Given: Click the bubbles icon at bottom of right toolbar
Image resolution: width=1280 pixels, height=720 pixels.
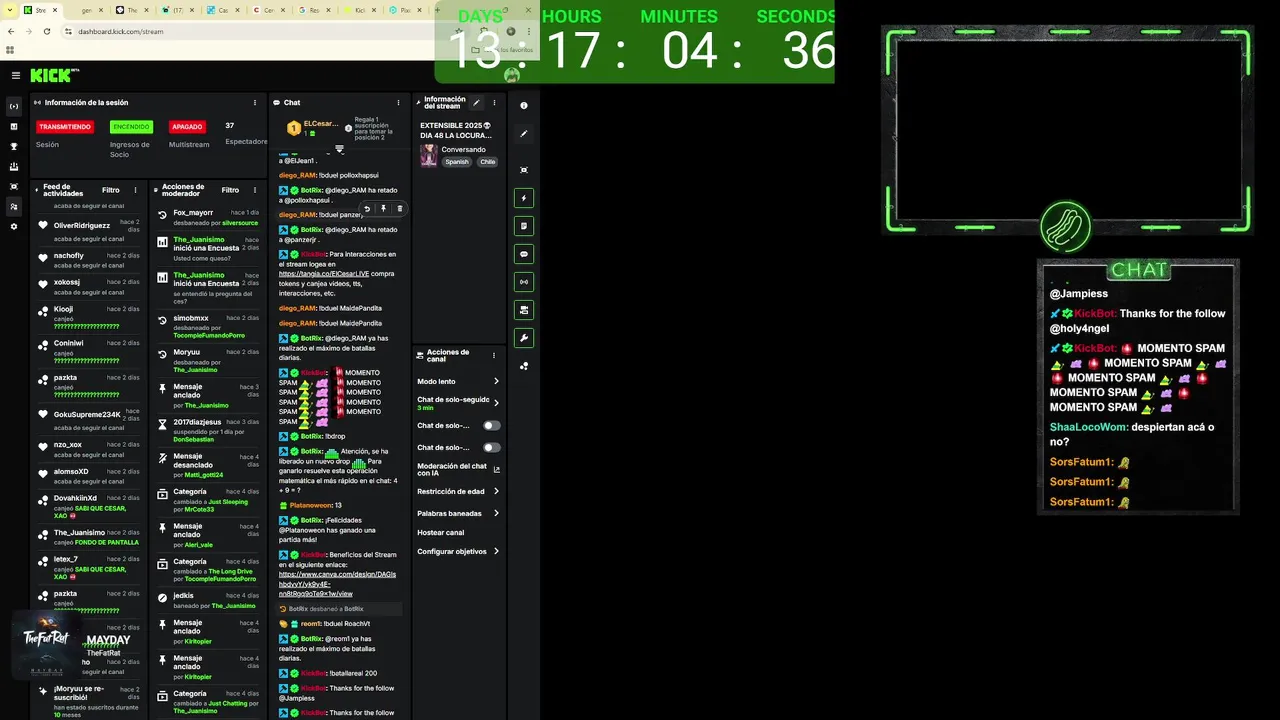Looking at the screenshot, I should pyautogui.click(x=524, y=366).
